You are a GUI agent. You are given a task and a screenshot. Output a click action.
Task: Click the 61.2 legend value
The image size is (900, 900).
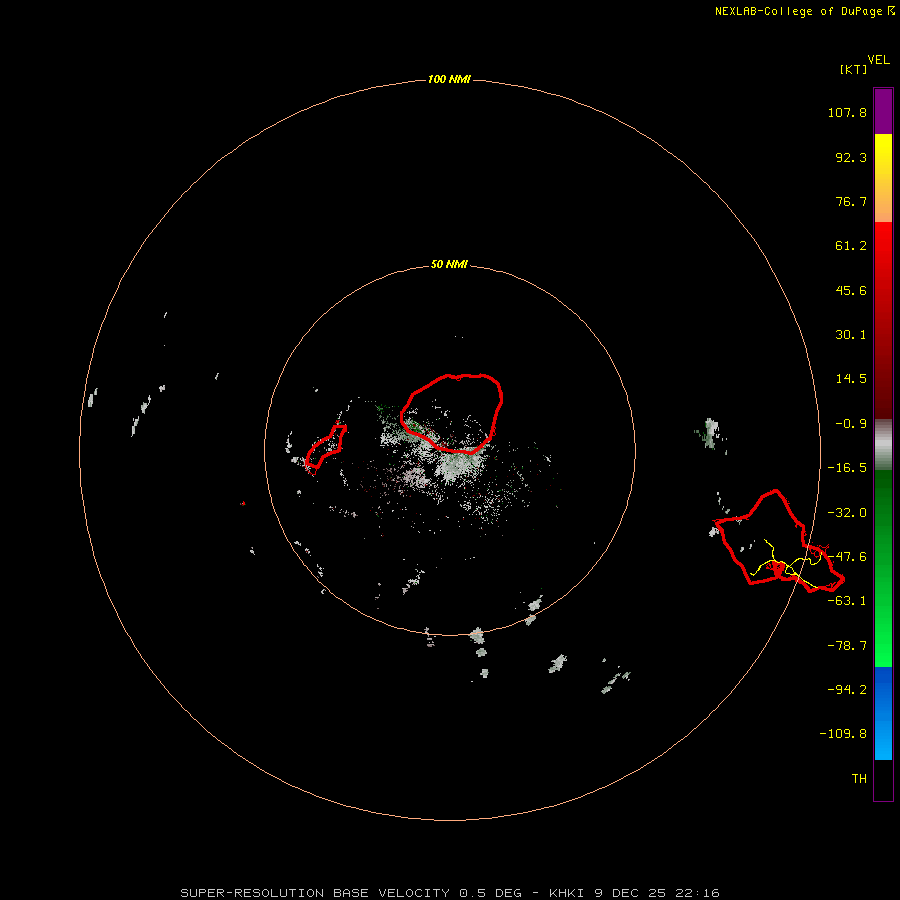(851, 246)
